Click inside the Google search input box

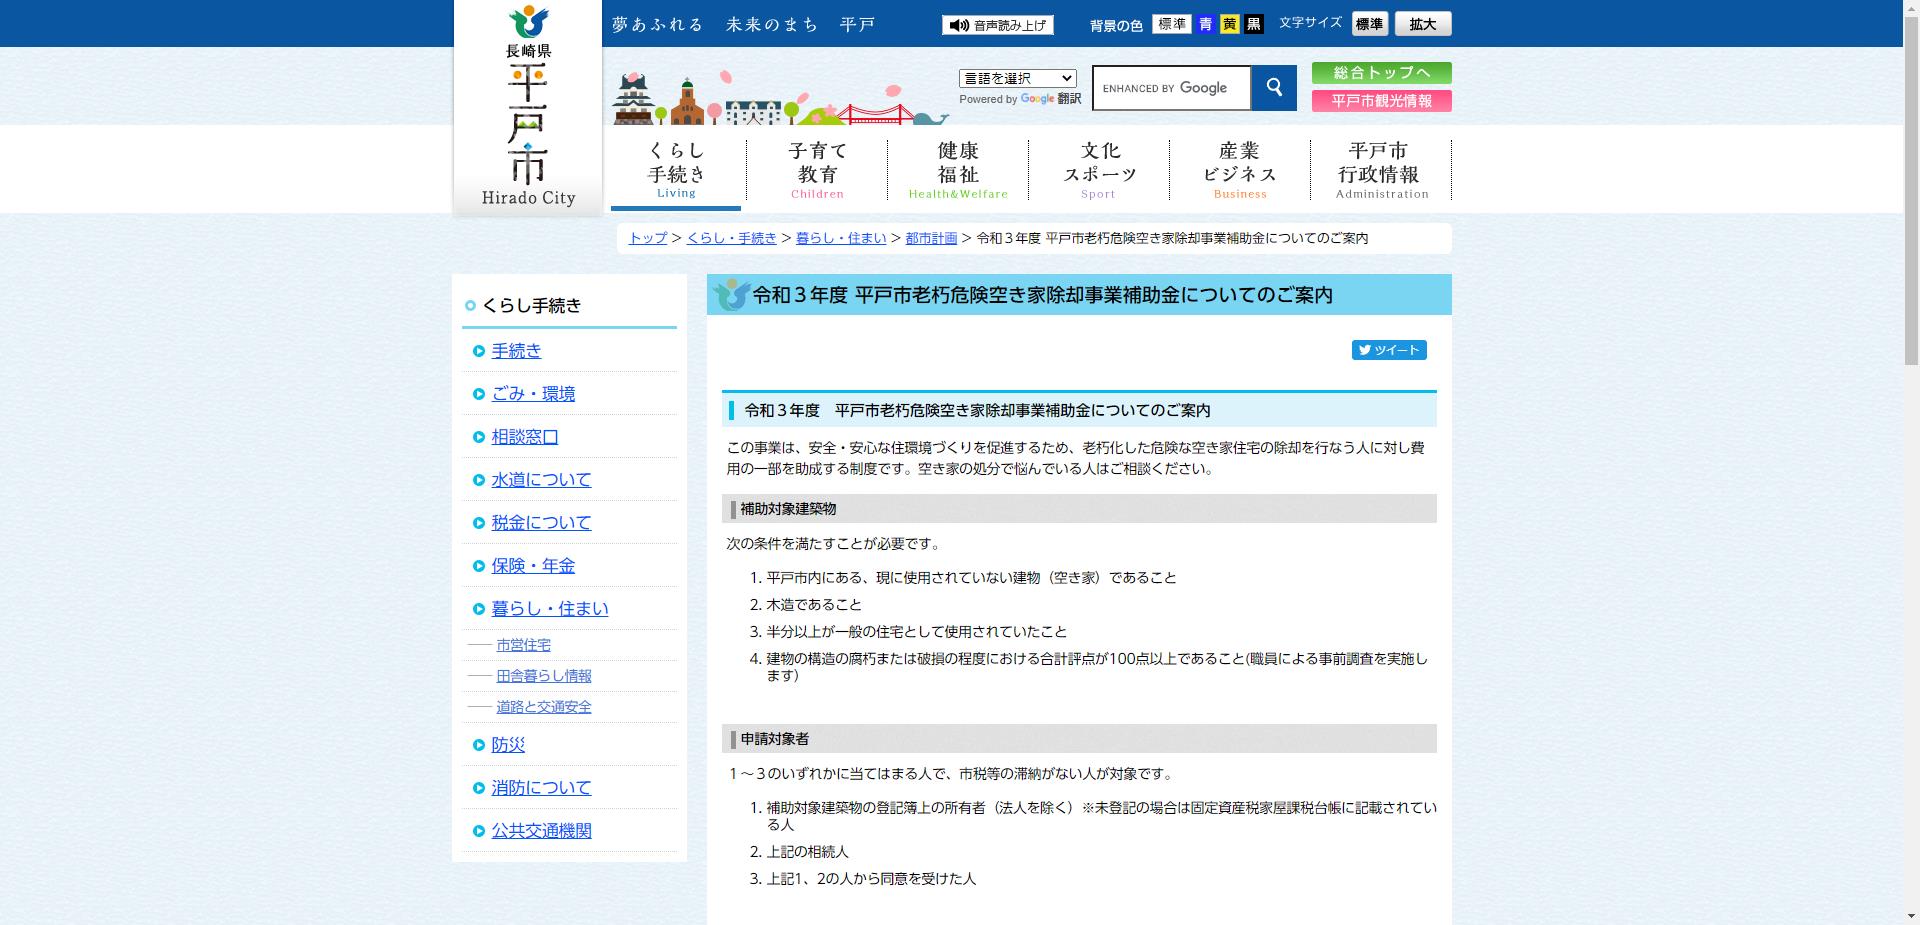pyautogui.click(x=1170, y=88)
